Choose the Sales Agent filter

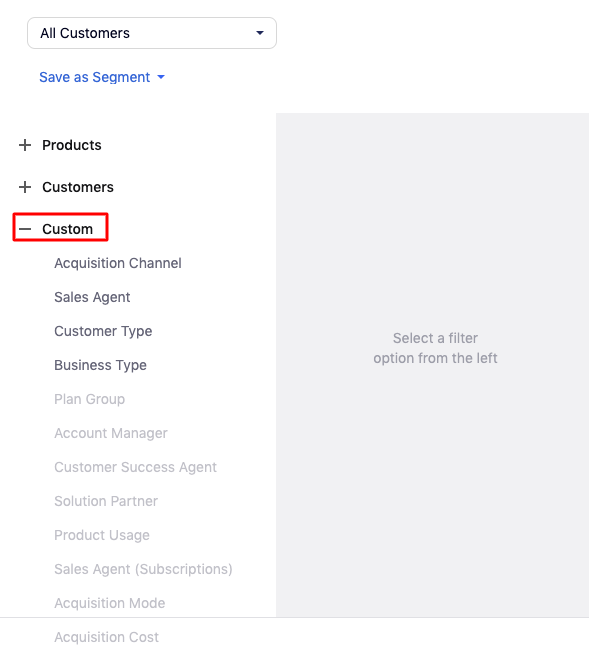coord(92,297)
